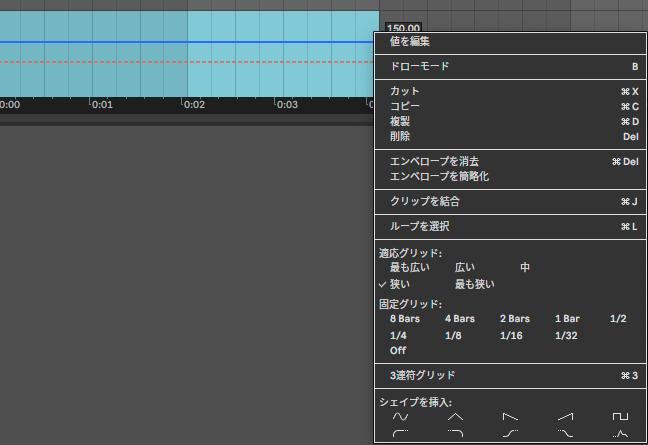Insert the S-curve falling shape
This screenshot has width=648, height=445.
[565, 433]
